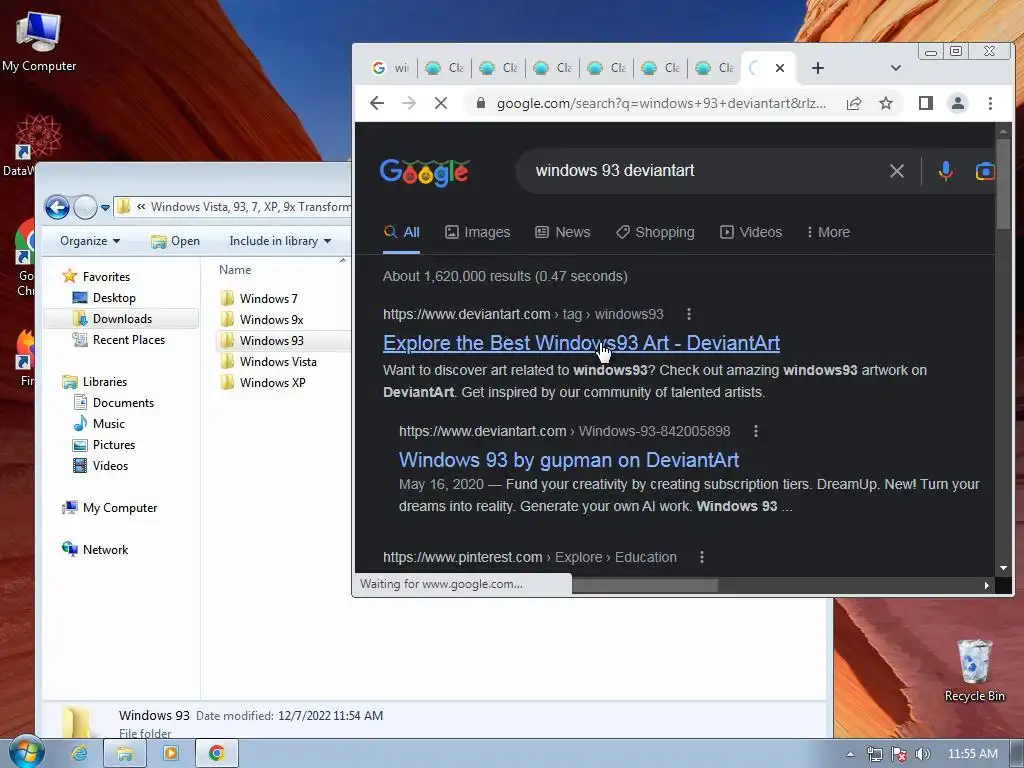Expand Chrome tab search dropdown chevron

[x=895, y=68]
